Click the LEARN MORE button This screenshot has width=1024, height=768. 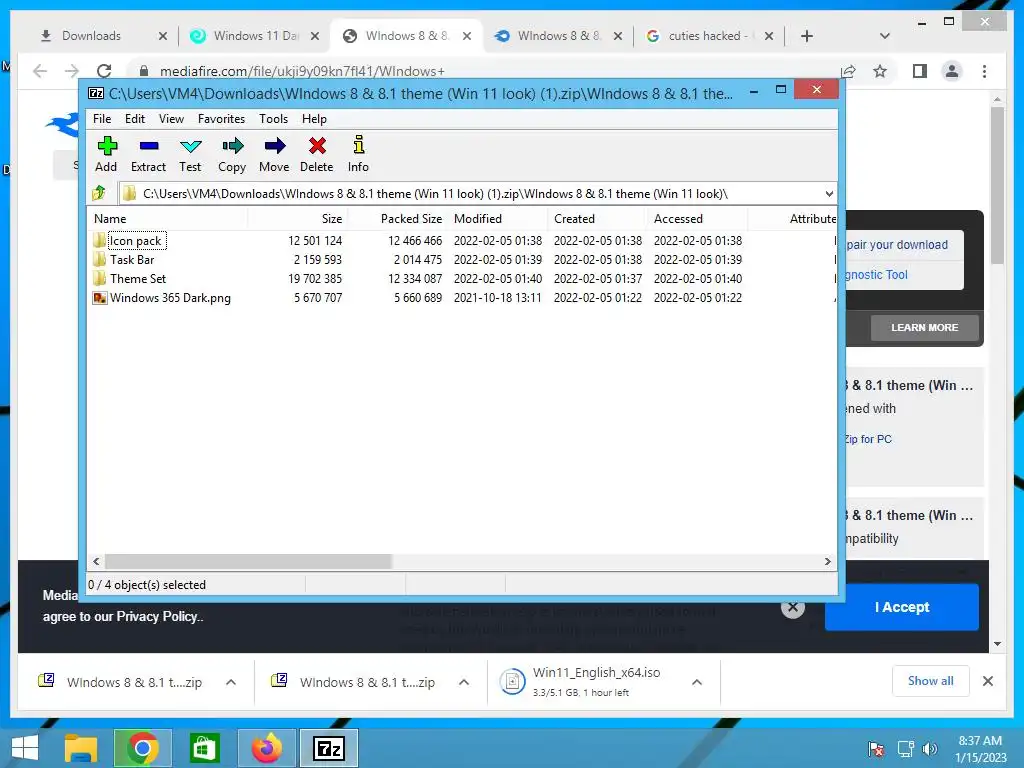[924, 327]
